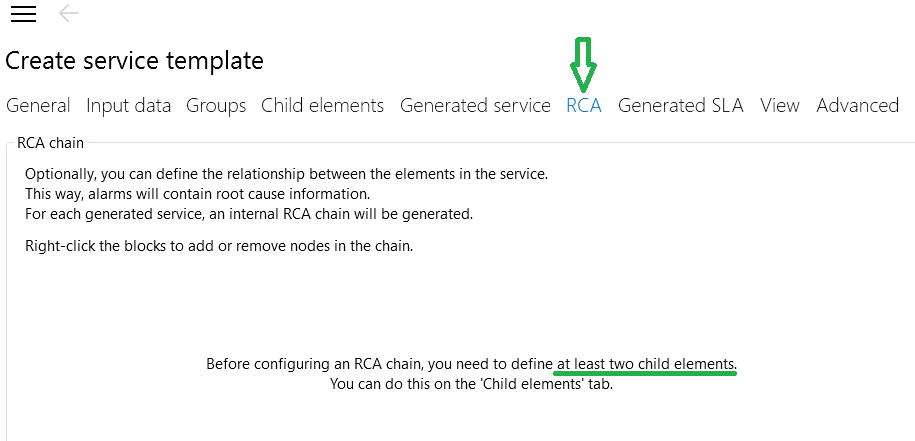Viewport: 915px width, 441px height.
Task: Select the RCA tab
Action: (x=584, y=105)
